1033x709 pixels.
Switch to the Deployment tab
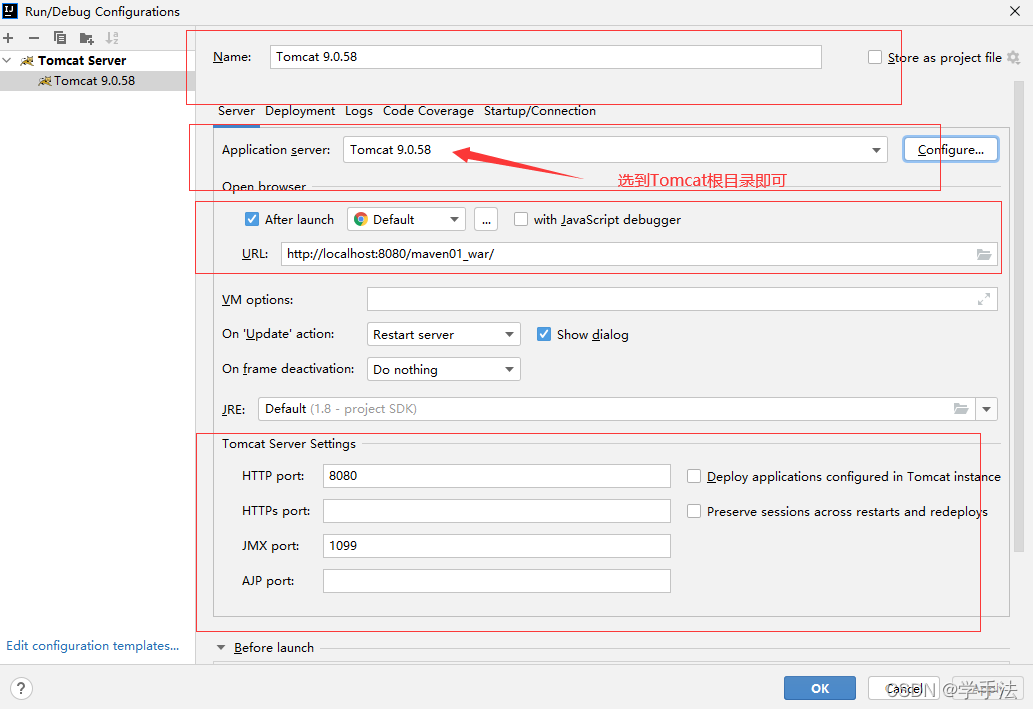(x=300, y=111)
